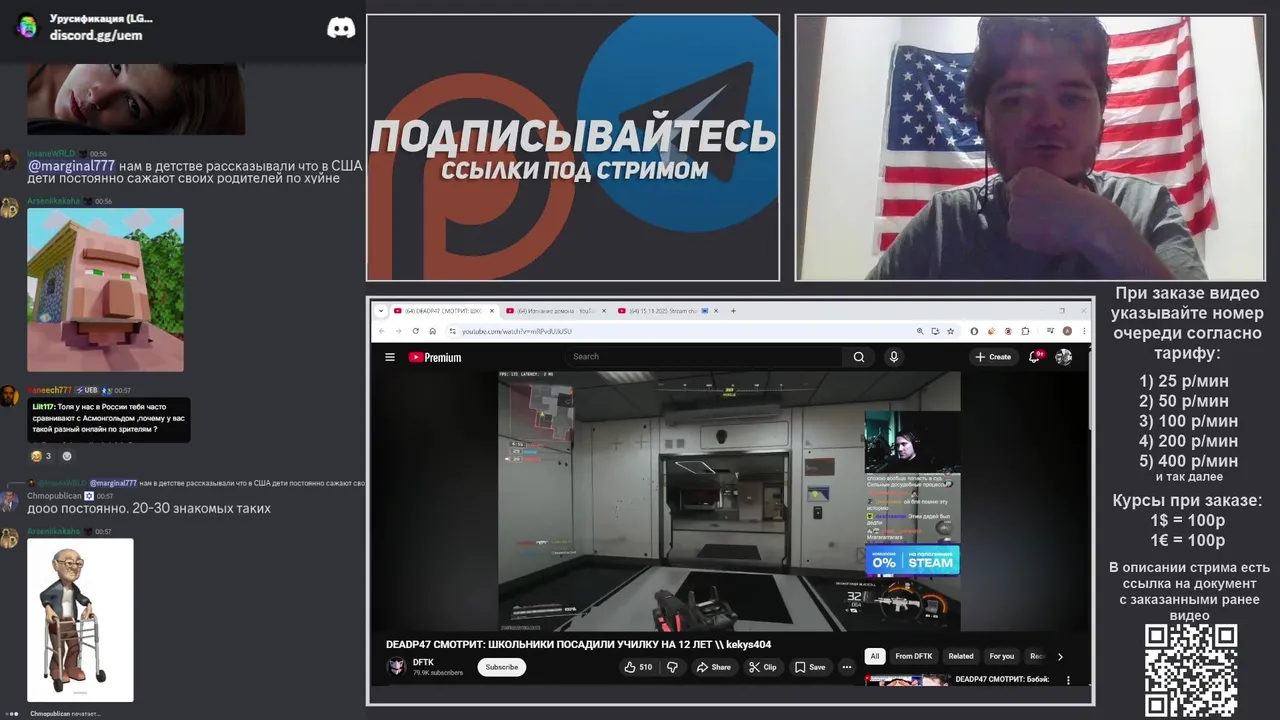
Task: Open the DFTK channel name link
Action: (423, 662)
